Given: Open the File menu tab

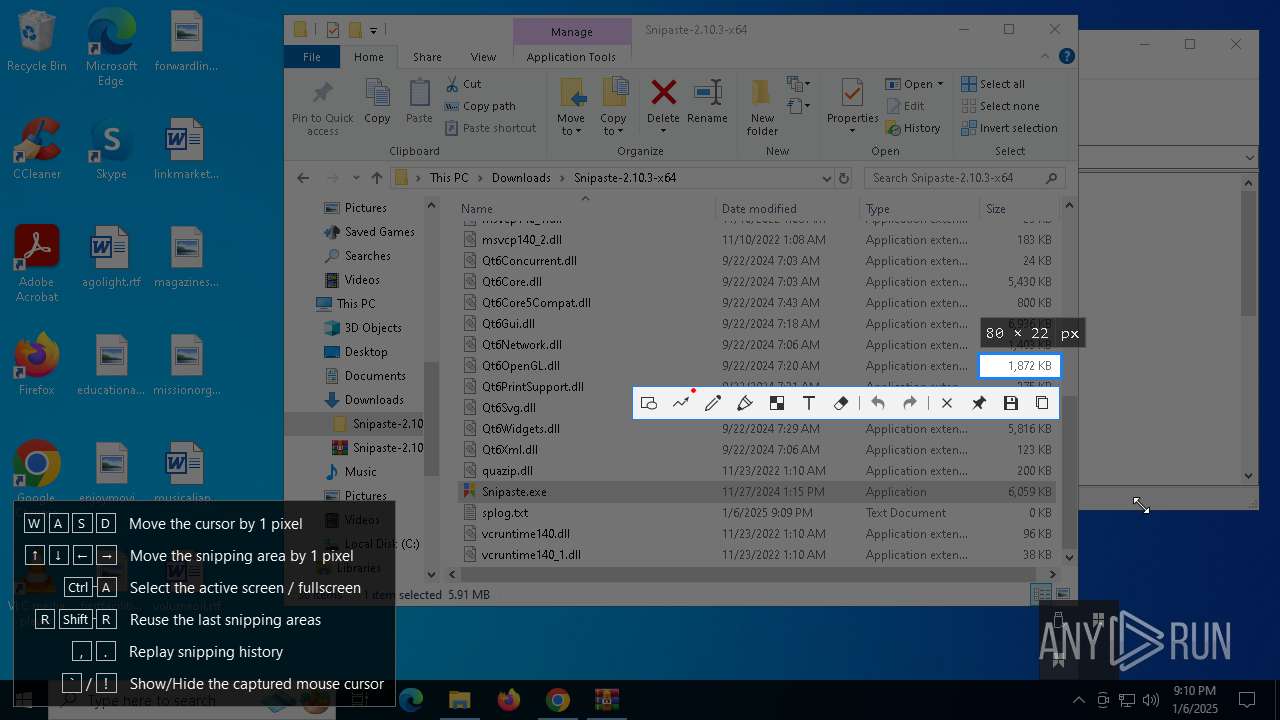Looking at the screenshot, I should [312, 57].
